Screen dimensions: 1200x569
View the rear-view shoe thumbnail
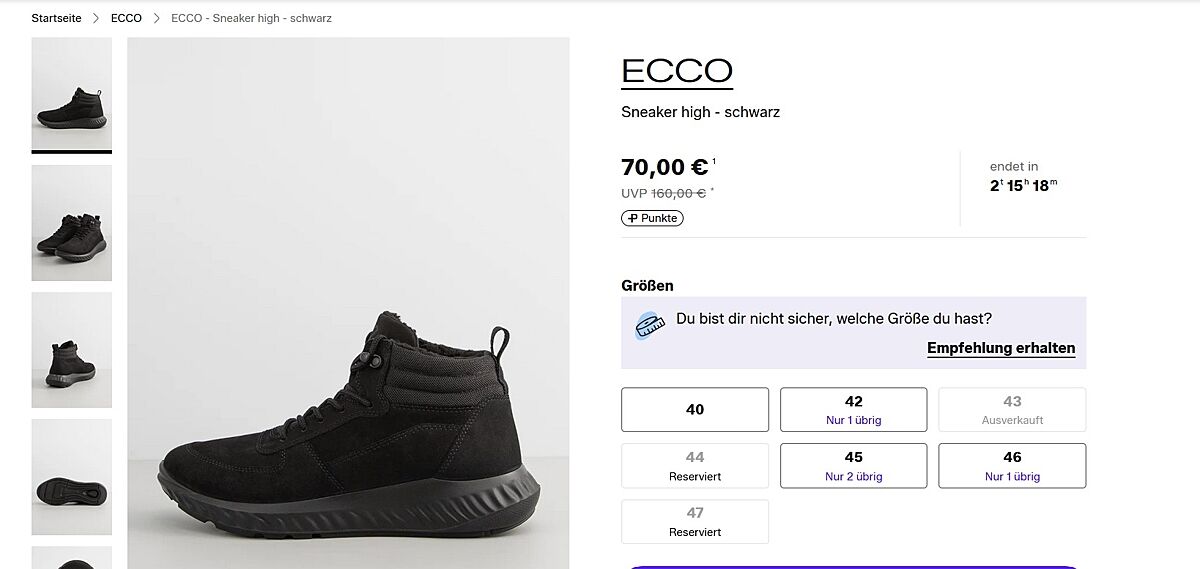coord(71,349)
